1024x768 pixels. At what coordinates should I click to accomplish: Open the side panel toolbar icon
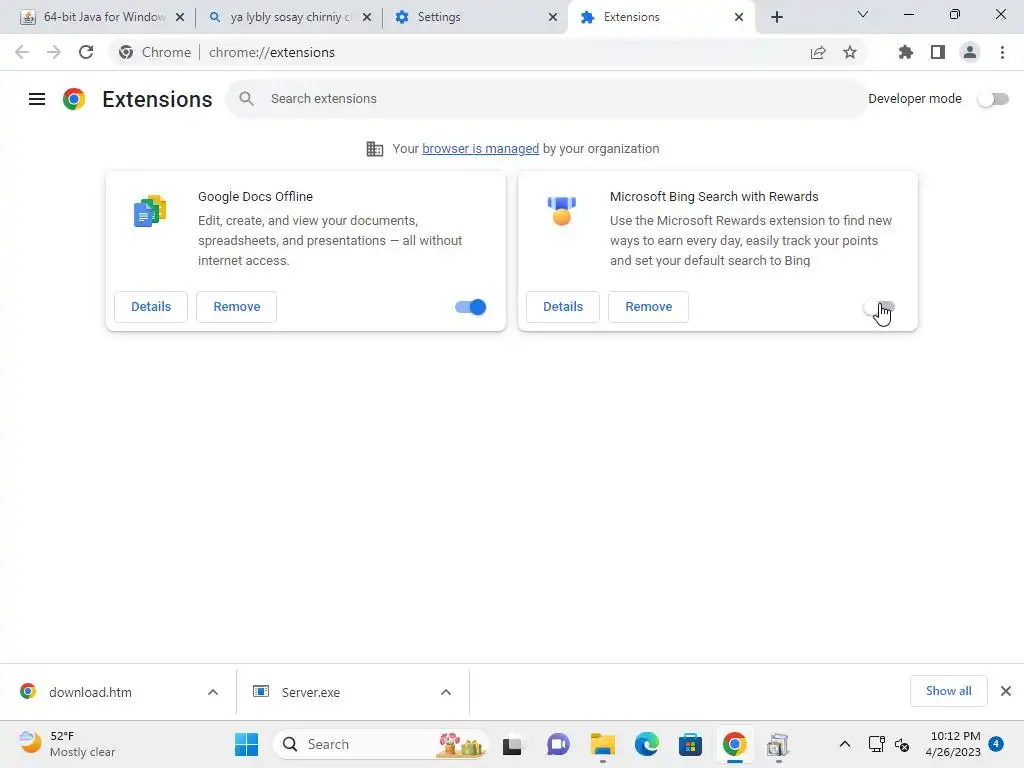(938, 52)
